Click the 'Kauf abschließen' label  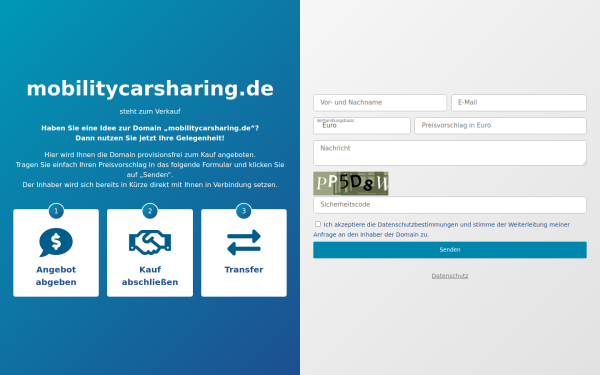150,276
